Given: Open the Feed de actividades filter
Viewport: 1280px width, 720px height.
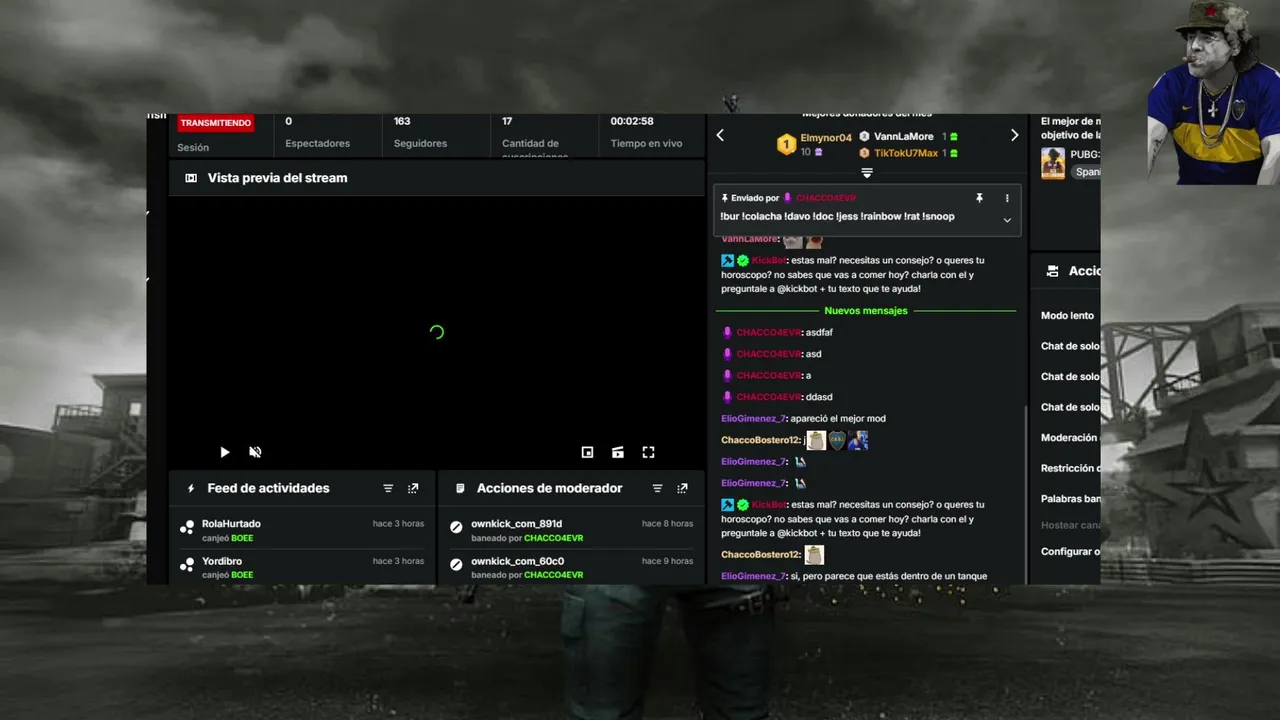Looking at the screenshot, I should tap(388, 488).
